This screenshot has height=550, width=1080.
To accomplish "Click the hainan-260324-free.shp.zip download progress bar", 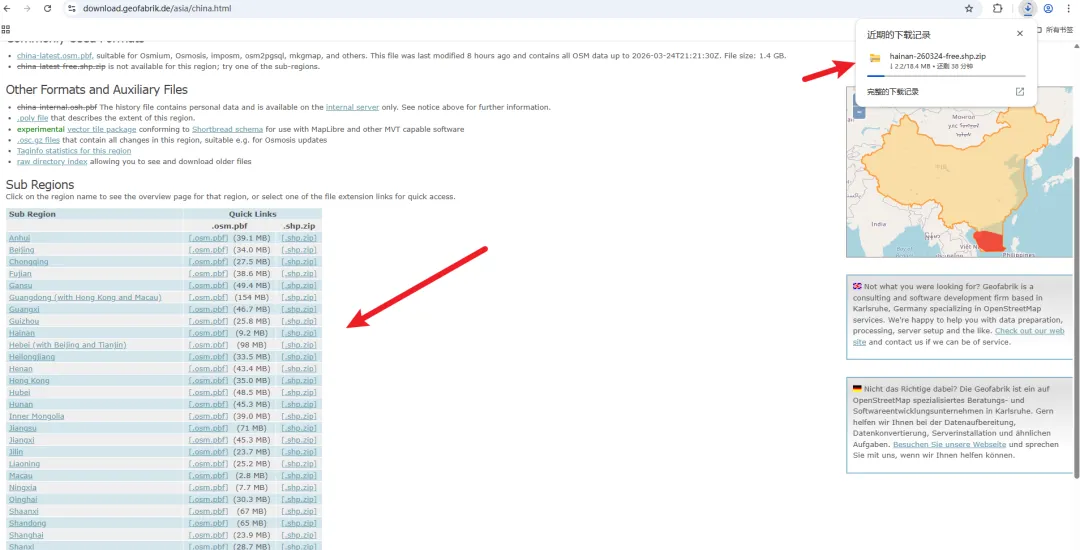I will pyautogui.click(x=946, y=76).
